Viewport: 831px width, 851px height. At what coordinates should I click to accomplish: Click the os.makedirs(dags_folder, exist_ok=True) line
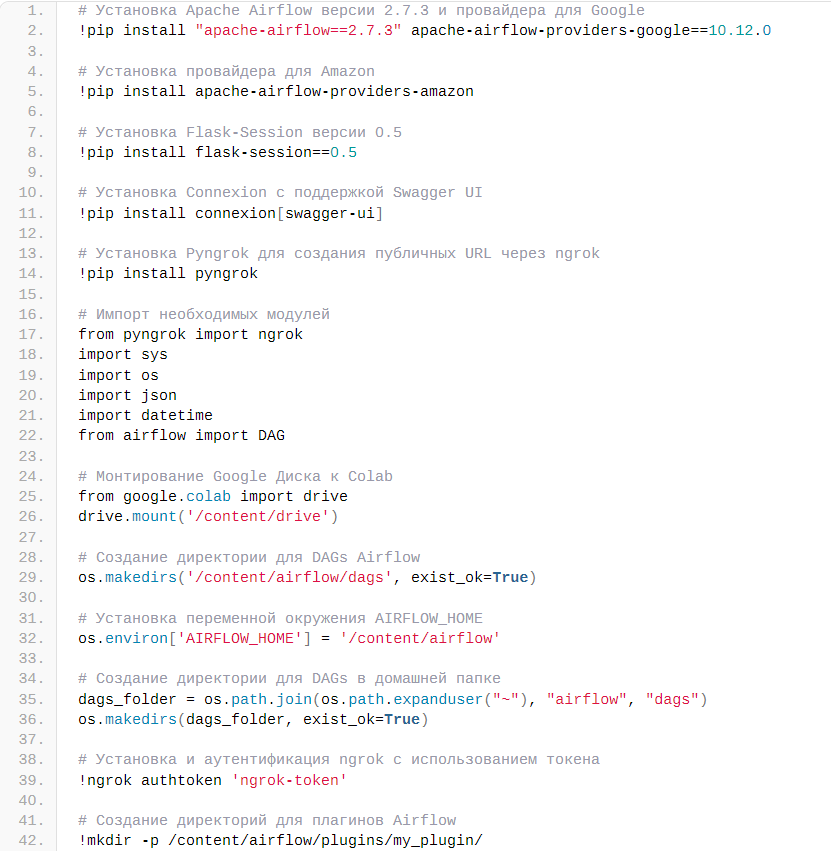(253, 720)
